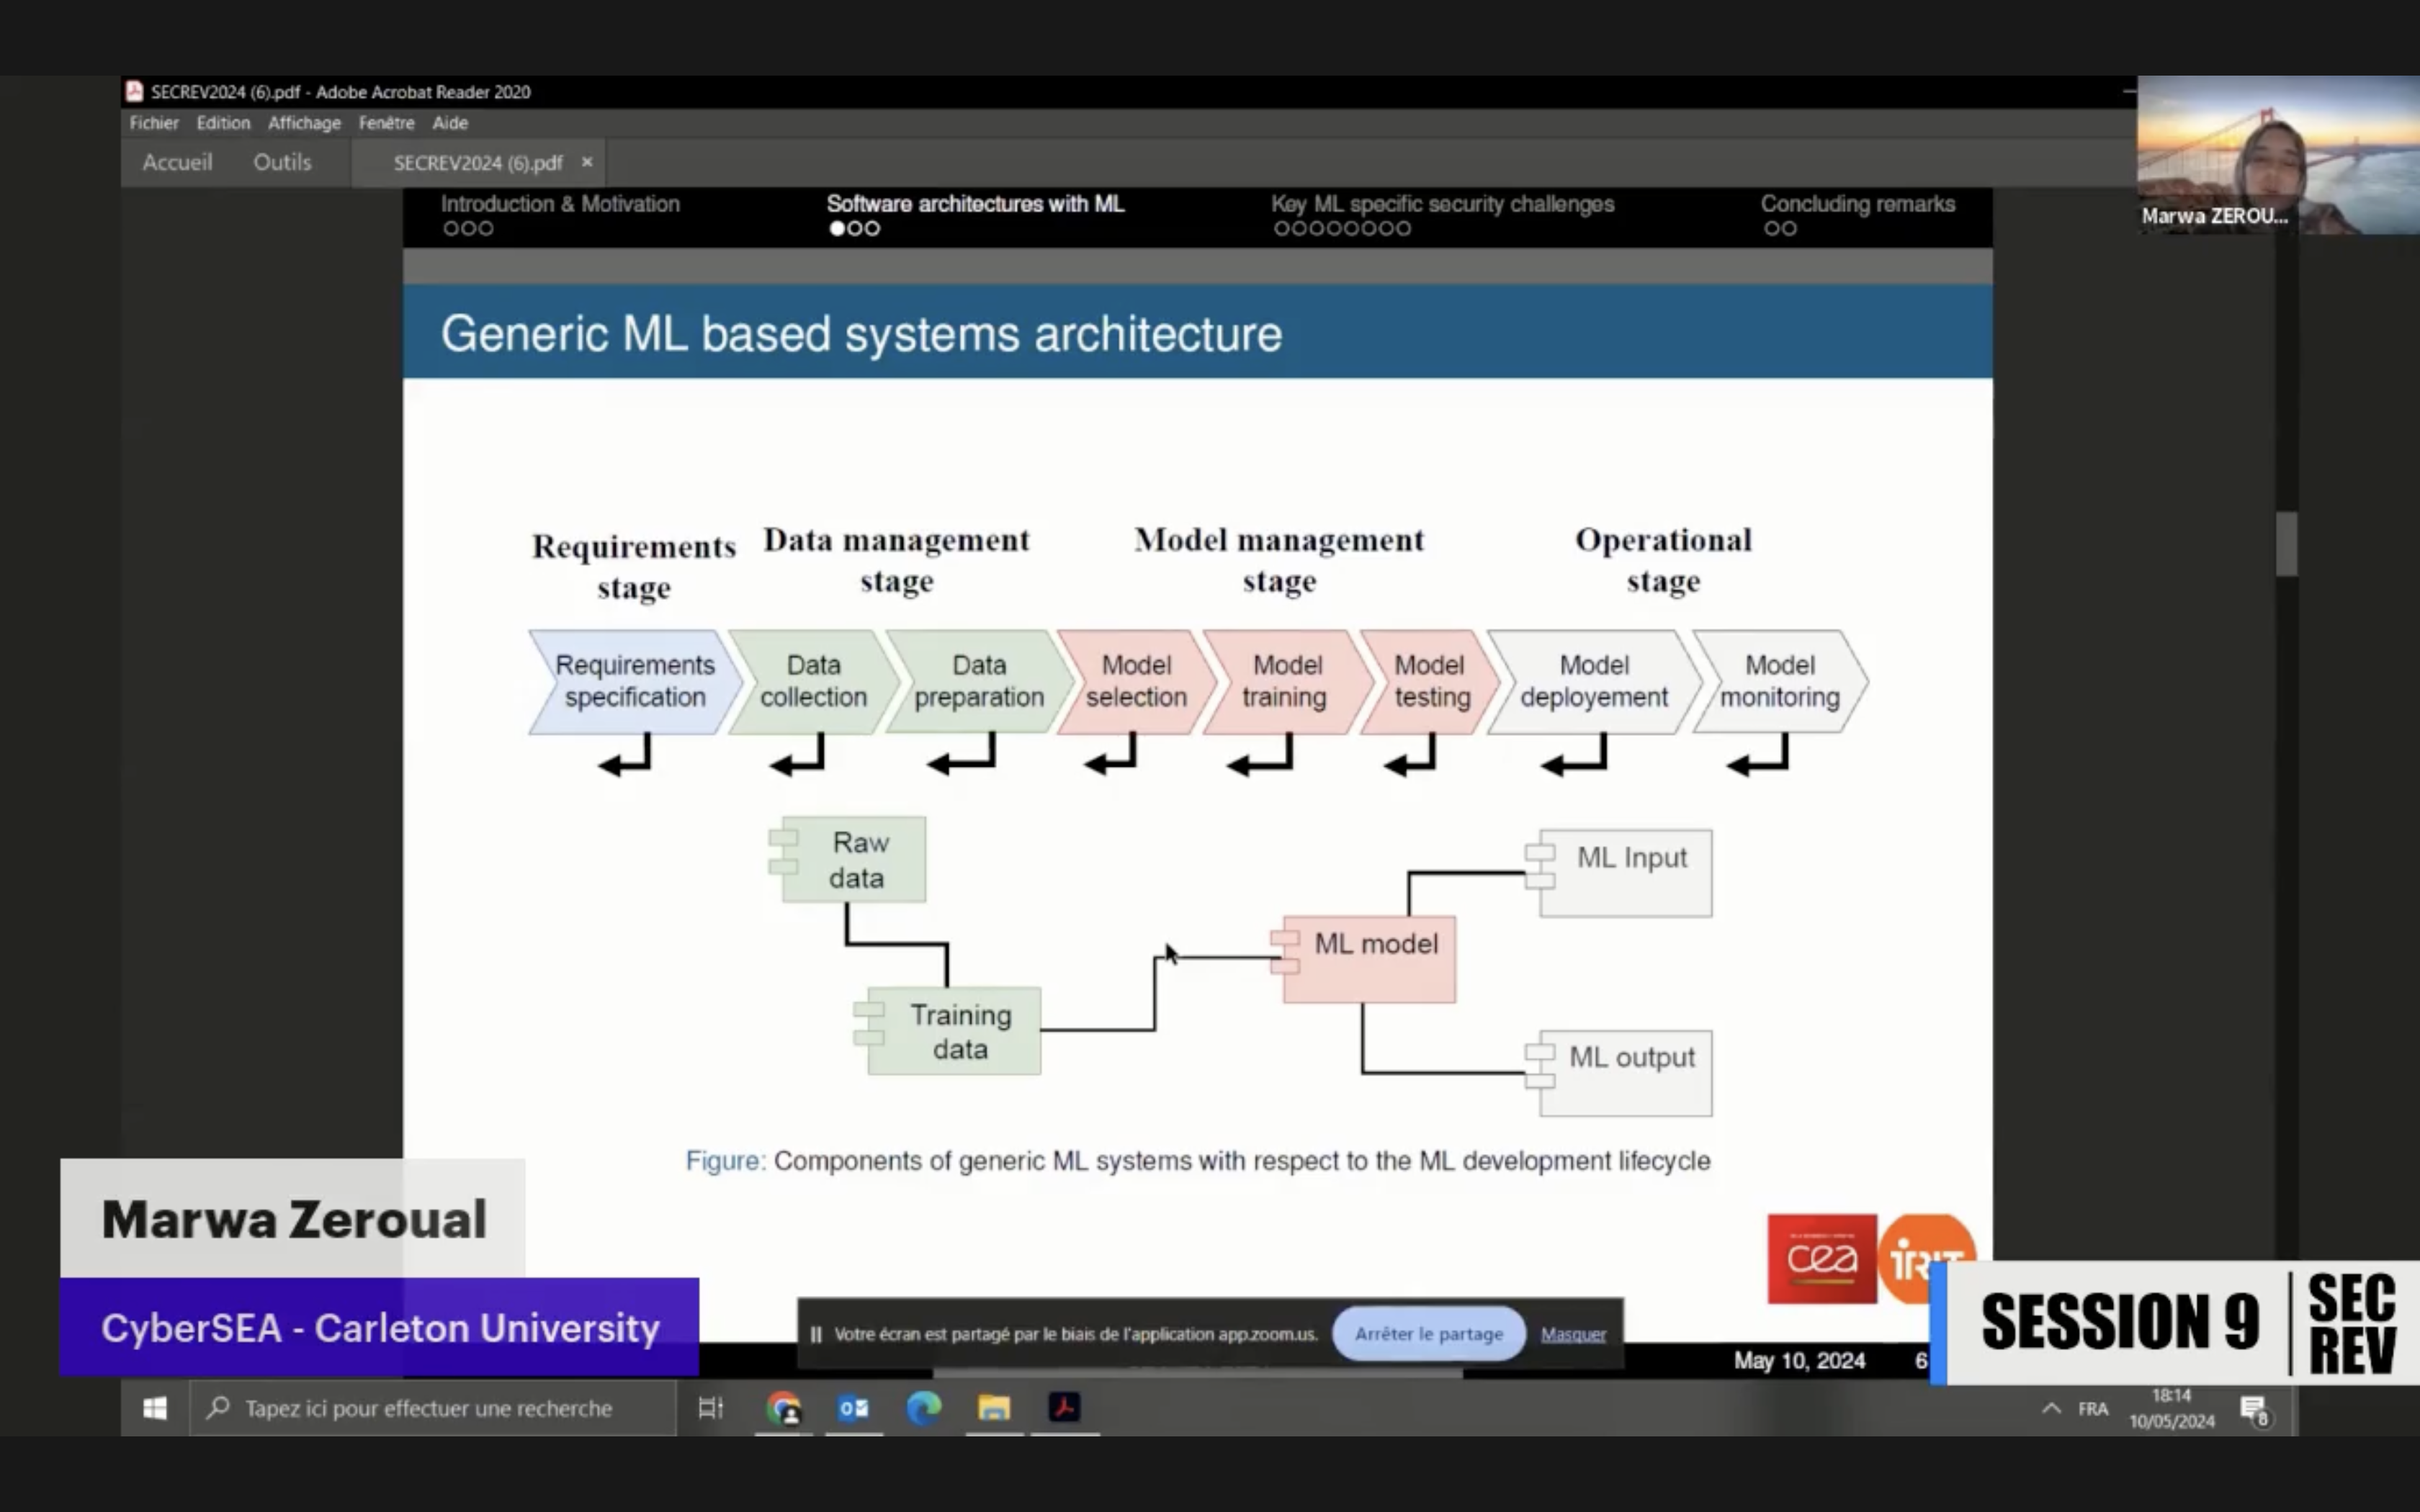The image size is (2420, 1512).
Task: Click the Windows taskbar search field
Action: [430, 1408]
